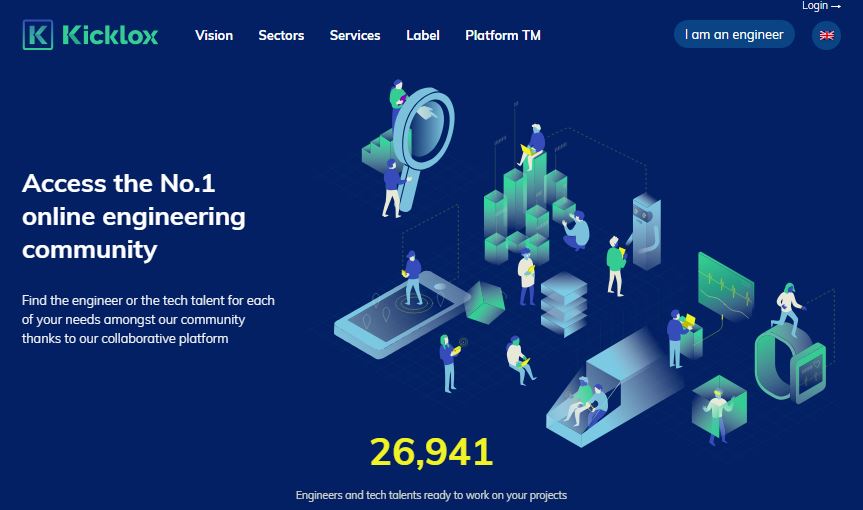863x510 pixels.
Task: Open the Sectors menu item
Action: tap(281, 35)
